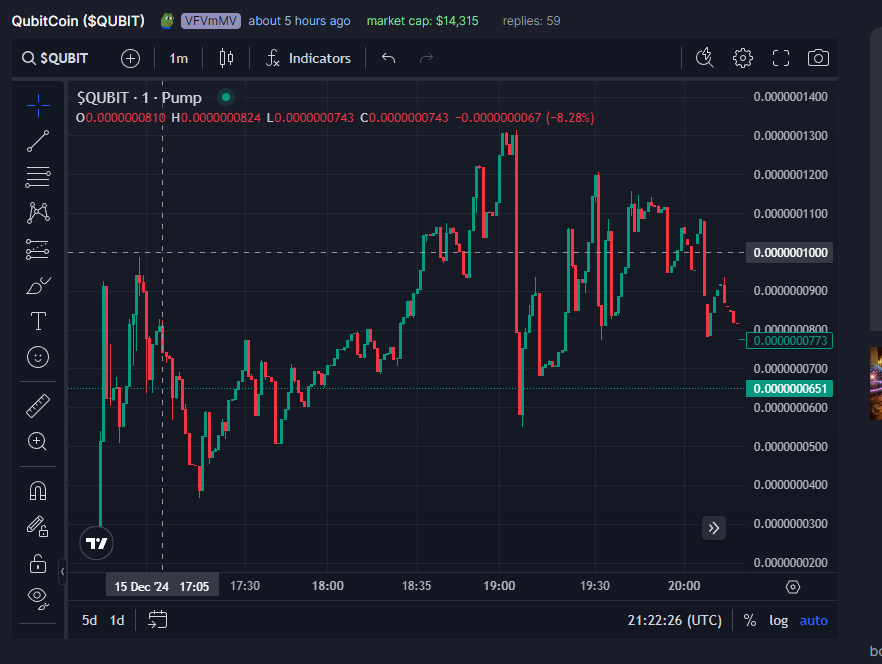This screenshot has height=664, width=882.
Task: Click the TradingView logo badge
Action: tap(96, 543)
